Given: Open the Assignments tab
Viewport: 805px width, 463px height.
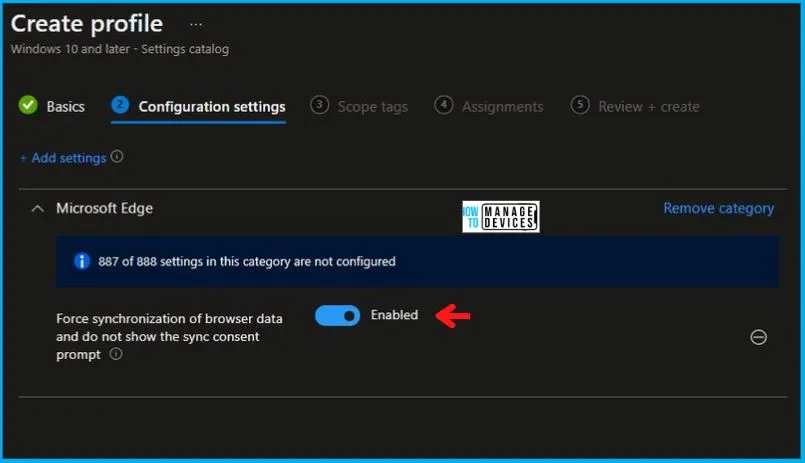Looking at the screenshot, I should click(503, 107).
